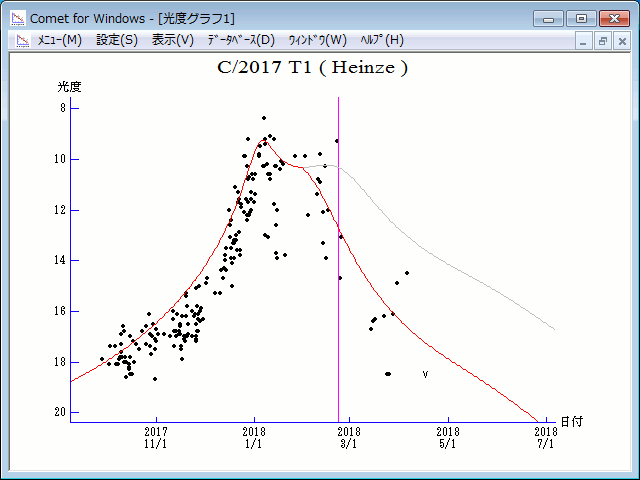Click the Comet for Windows title bar icon

tap(16, 18)
